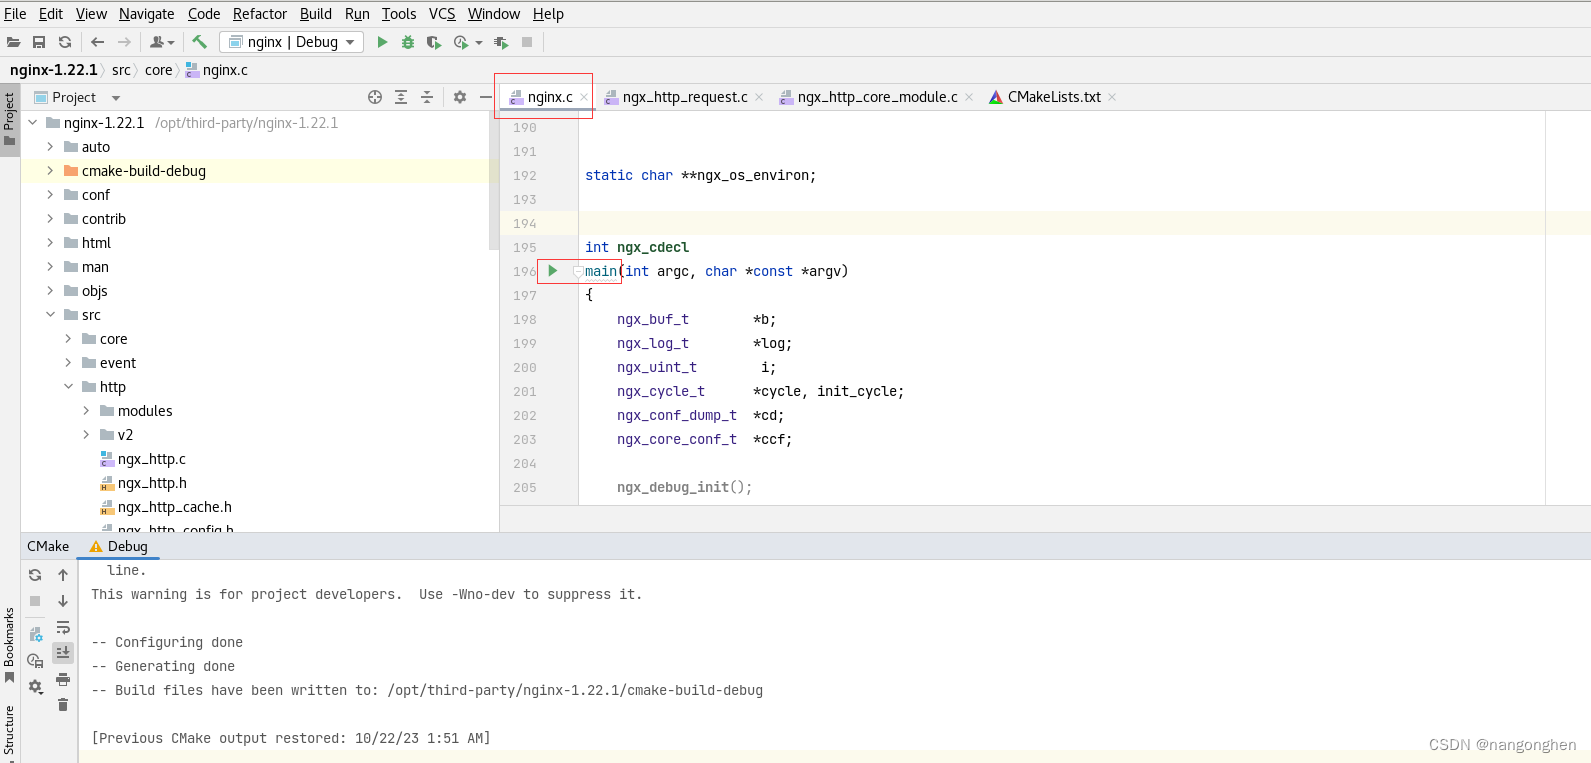Image resolution: width=1591 pixels, height=763 pixels.
Task: Hide the Project tool window
Action: (486, 97)
